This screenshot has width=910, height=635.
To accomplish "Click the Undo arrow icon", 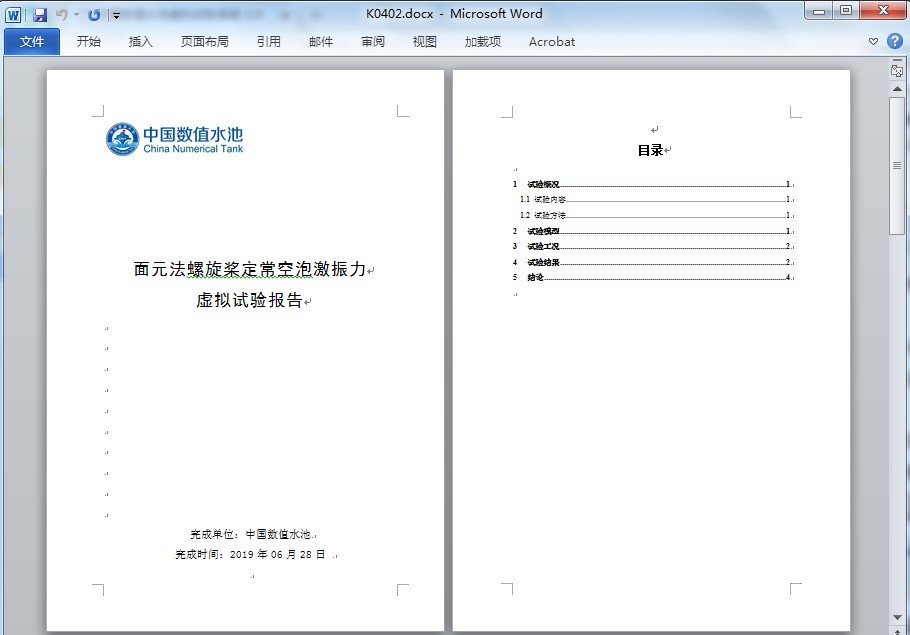I will [x=62, y=14].
